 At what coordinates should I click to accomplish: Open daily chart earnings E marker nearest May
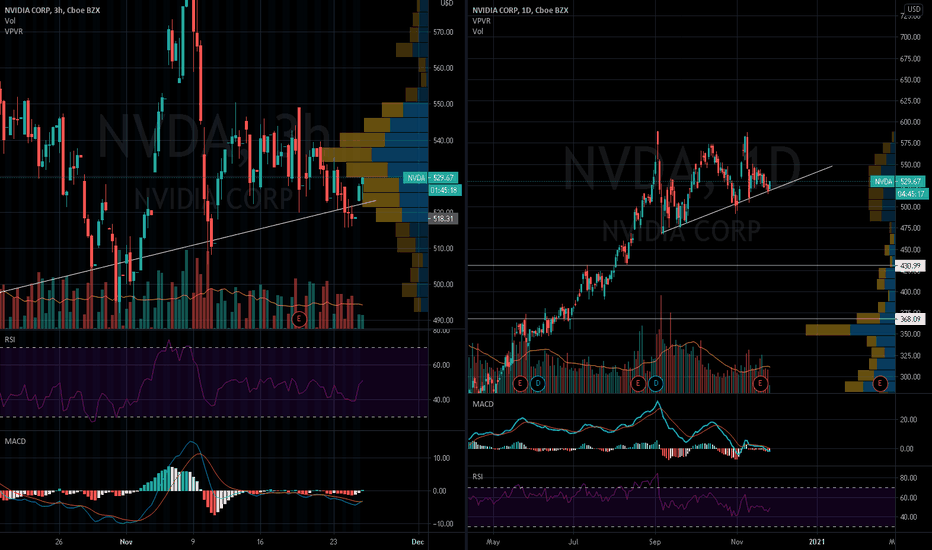[x=520, y=384]
